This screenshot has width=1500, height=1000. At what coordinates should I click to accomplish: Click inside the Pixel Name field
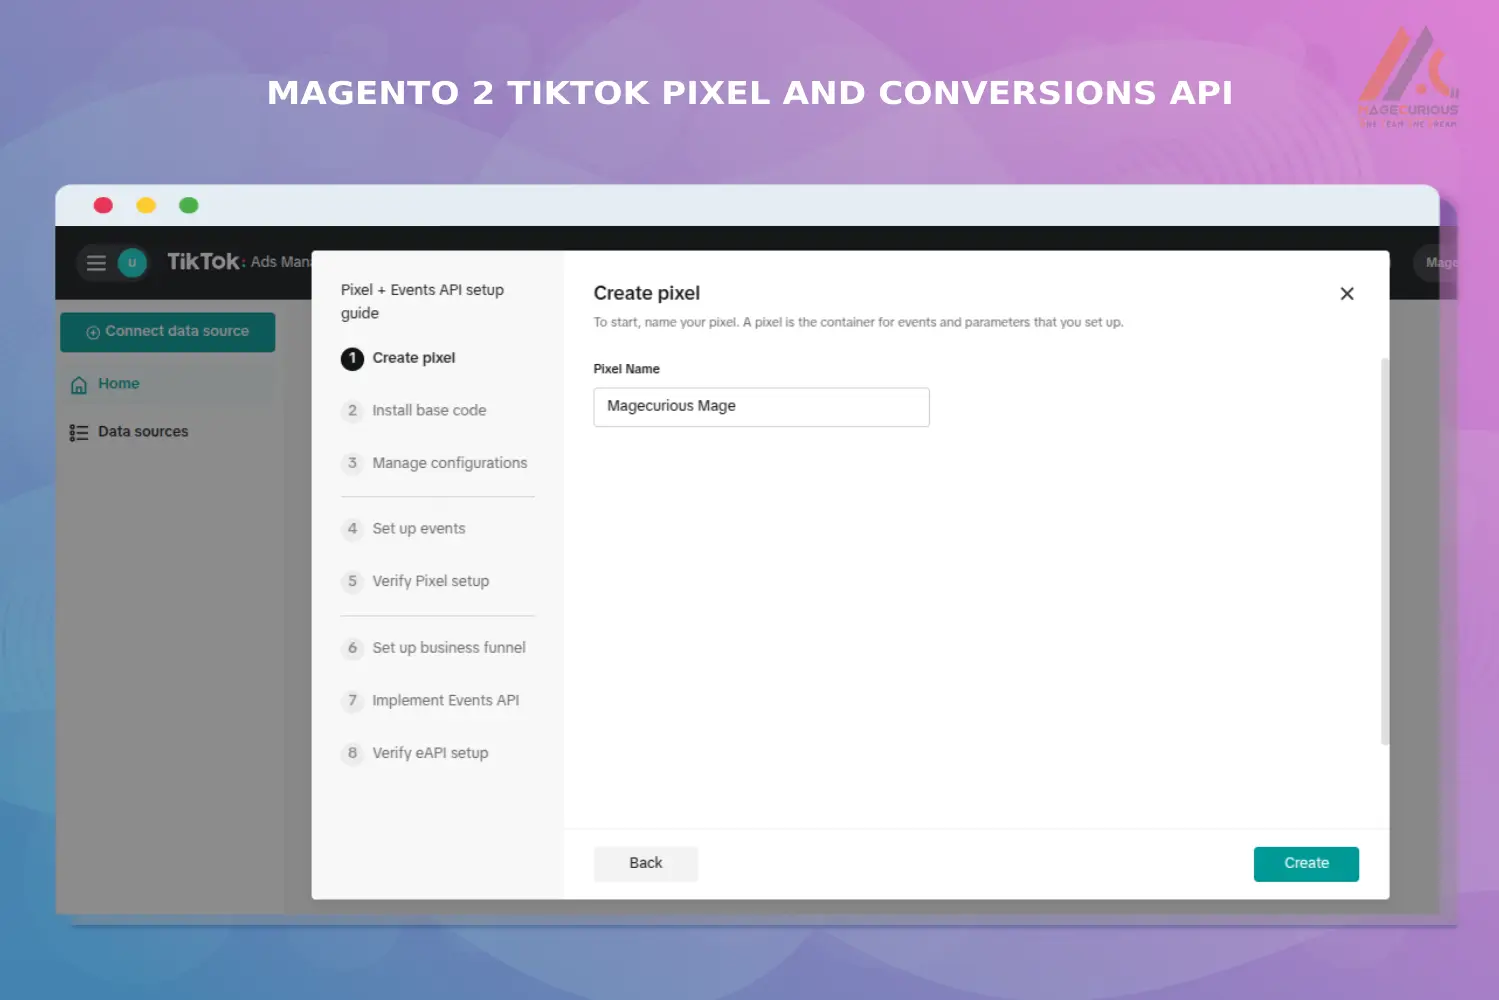[761, 406]
